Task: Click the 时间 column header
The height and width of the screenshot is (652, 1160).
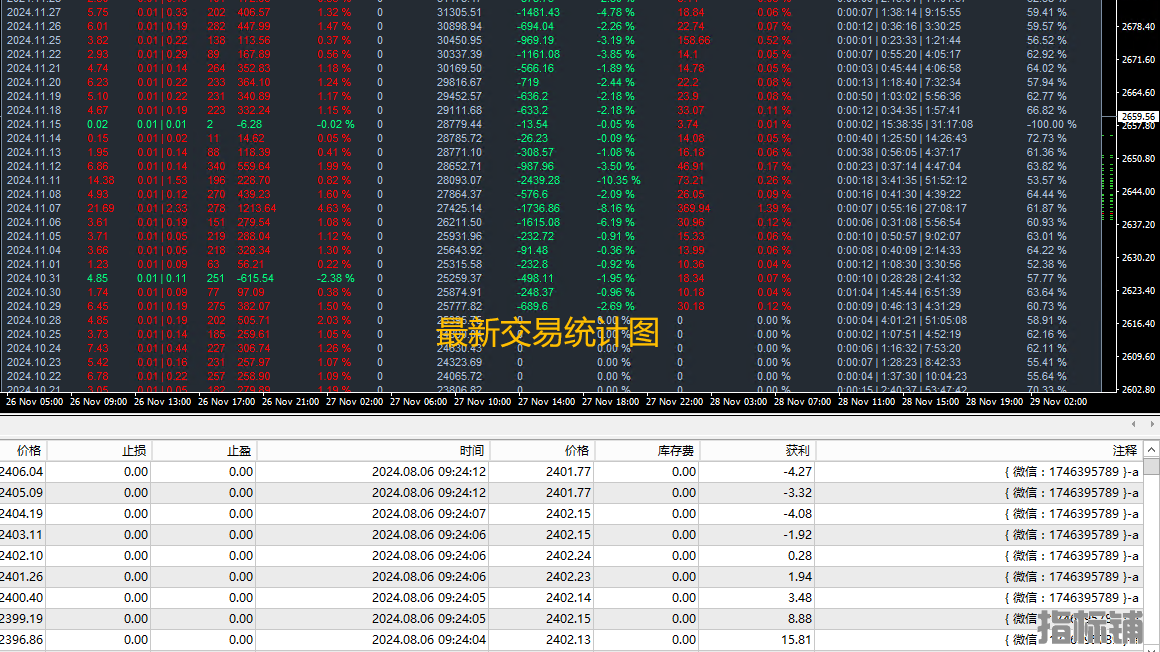Action: [472, 451]
